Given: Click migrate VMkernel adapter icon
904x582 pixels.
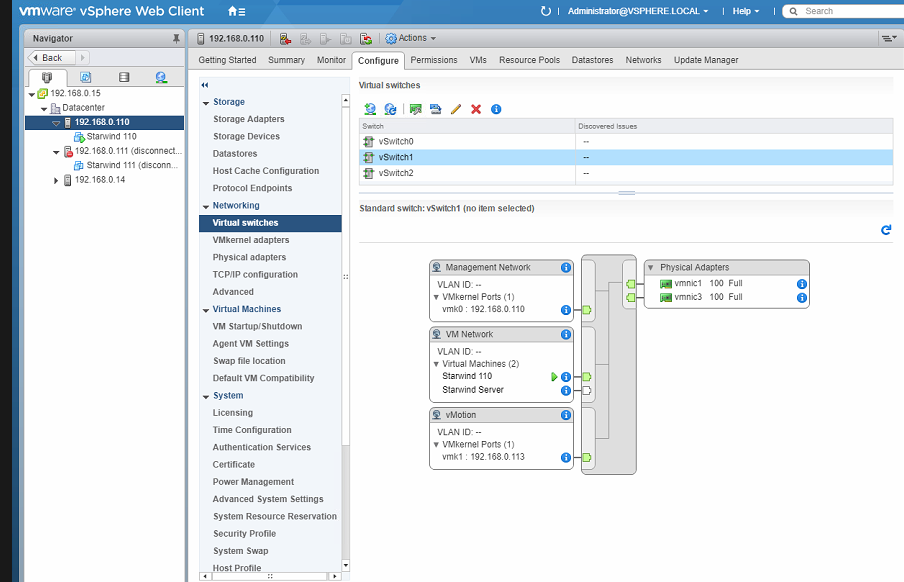Looking at the screenshot, I should pos(436,109).
